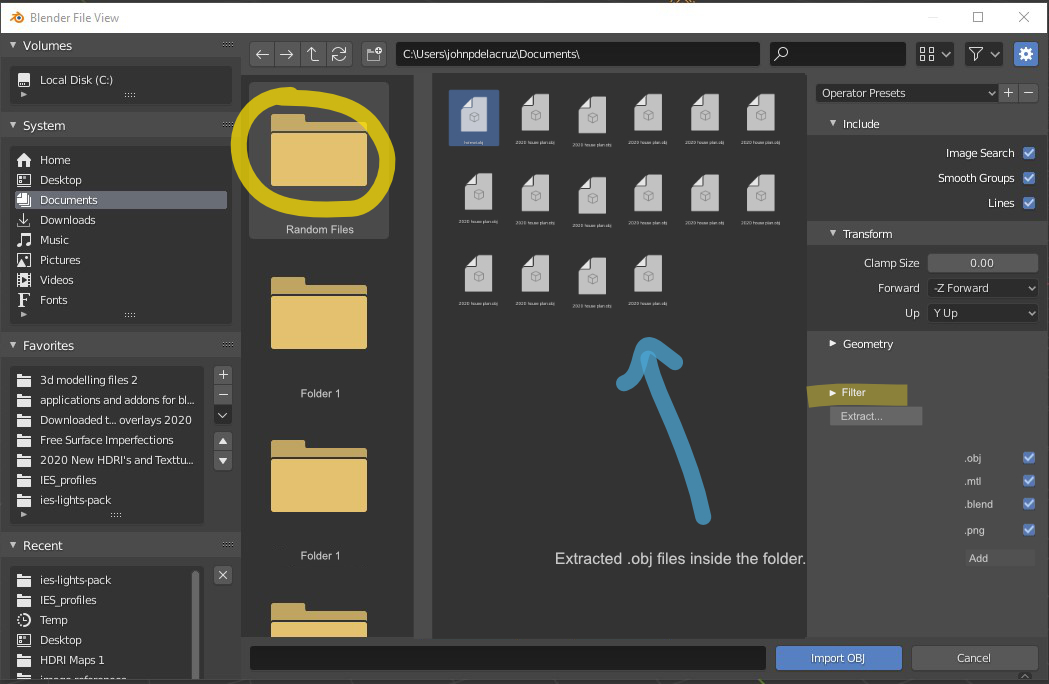Uncheck the Smooth Groups option
The height and width of the screenshot is (684, 1049).
pyautogui.click(x=1029, y=178)
